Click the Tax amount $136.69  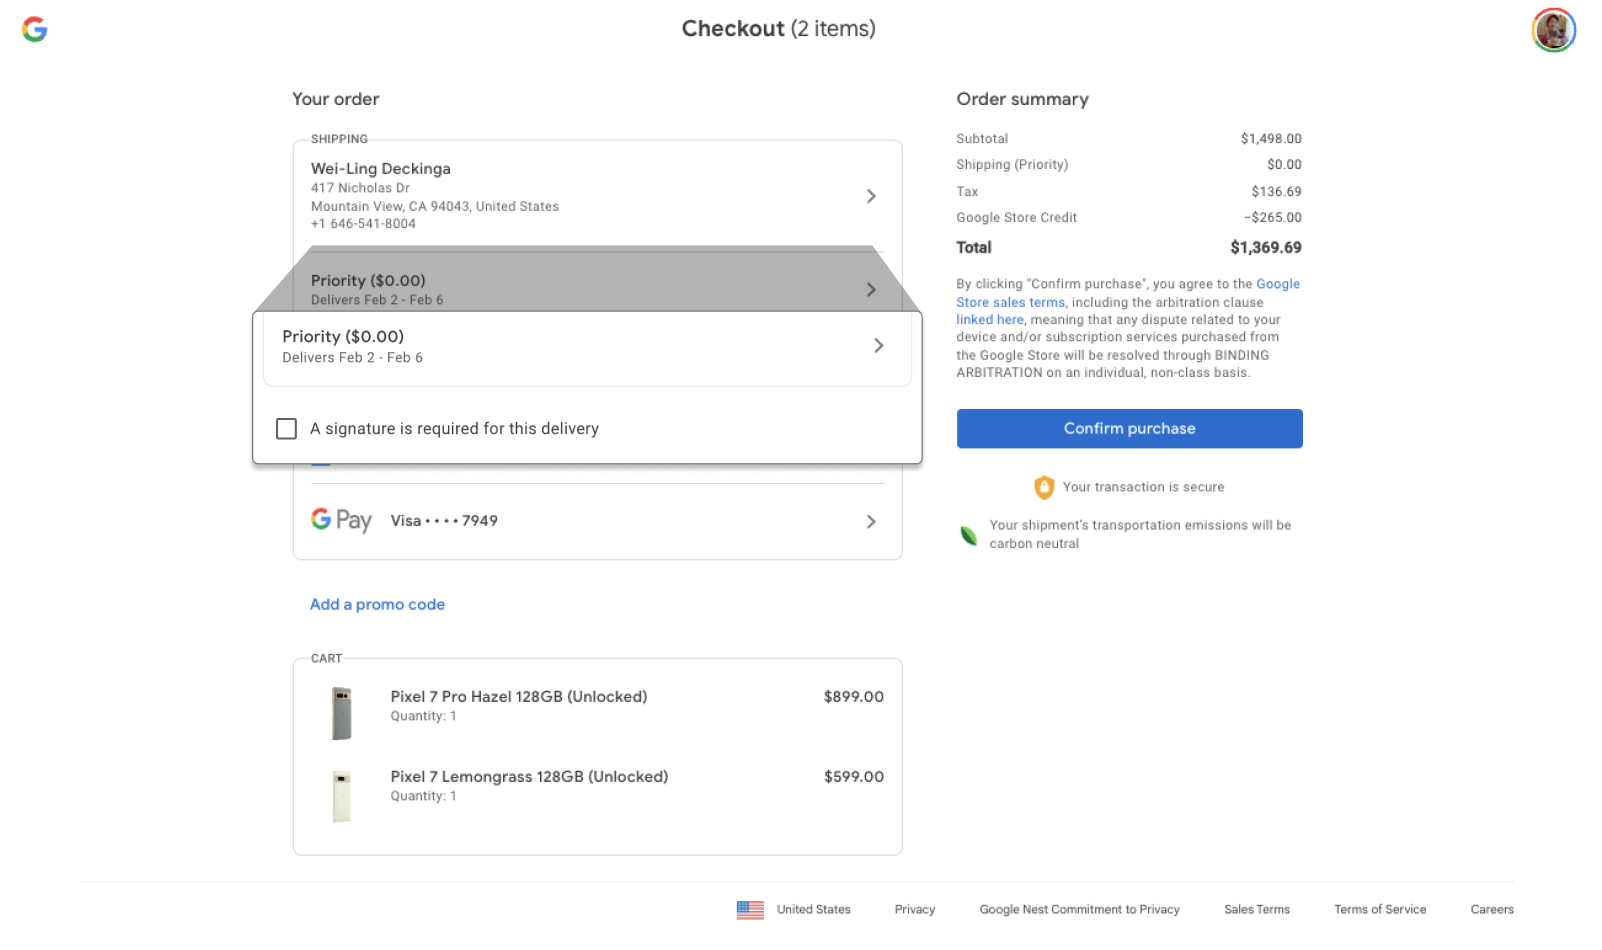(1277, 192)
